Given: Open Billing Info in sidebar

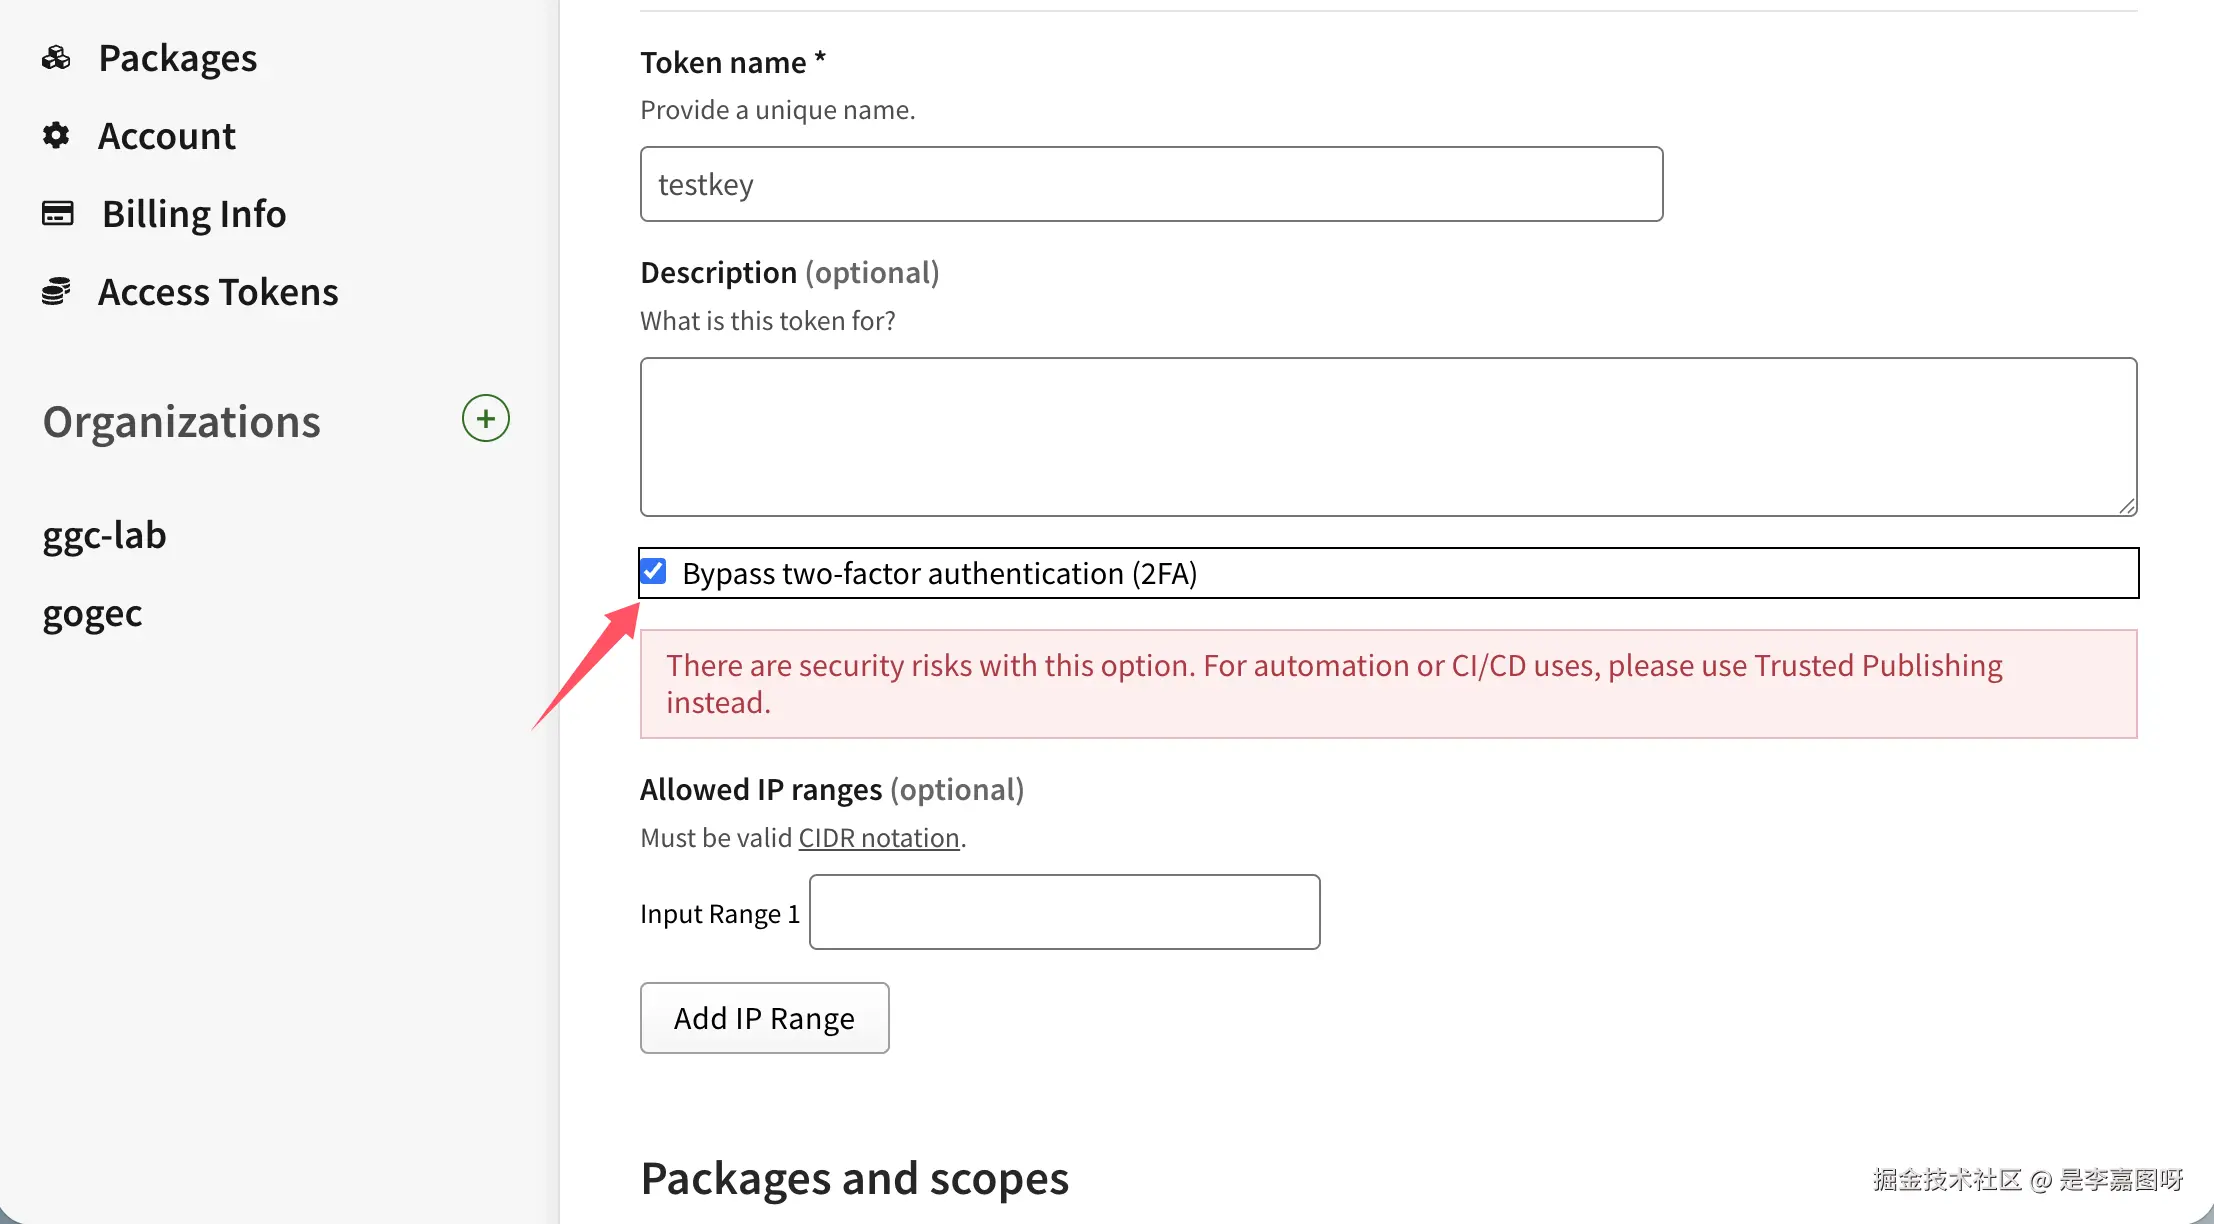Looking at the screenshot, I should click(x=193, y=214).
